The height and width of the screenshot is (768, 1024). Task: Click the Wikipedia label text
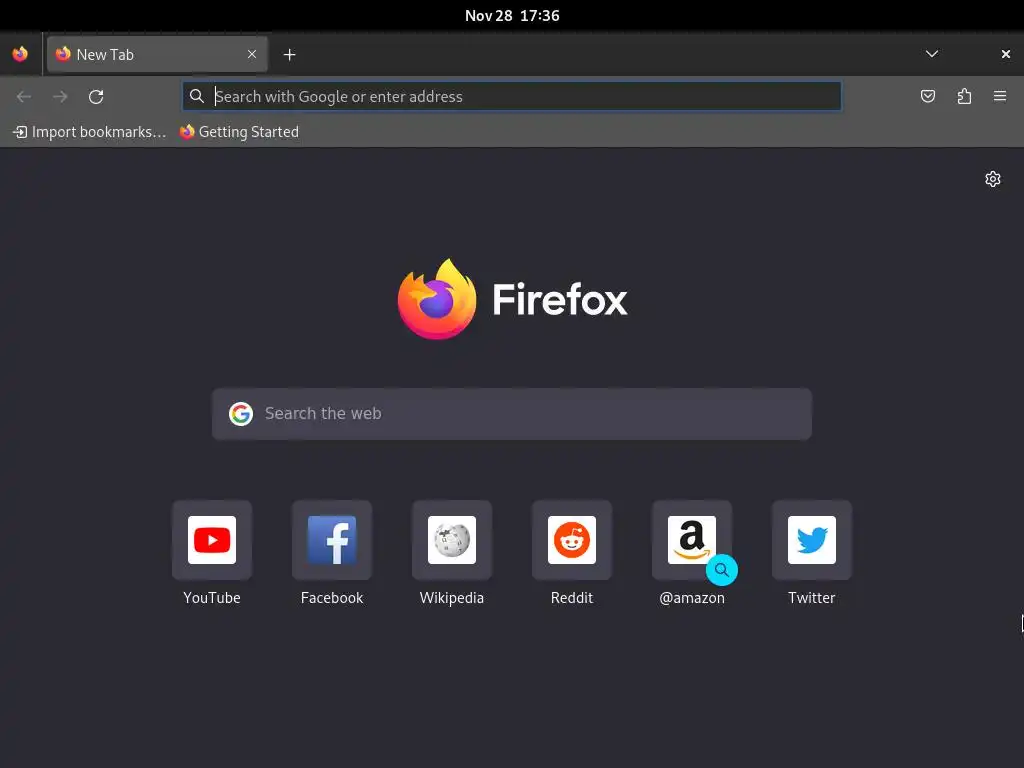click(x=452, y=598)
